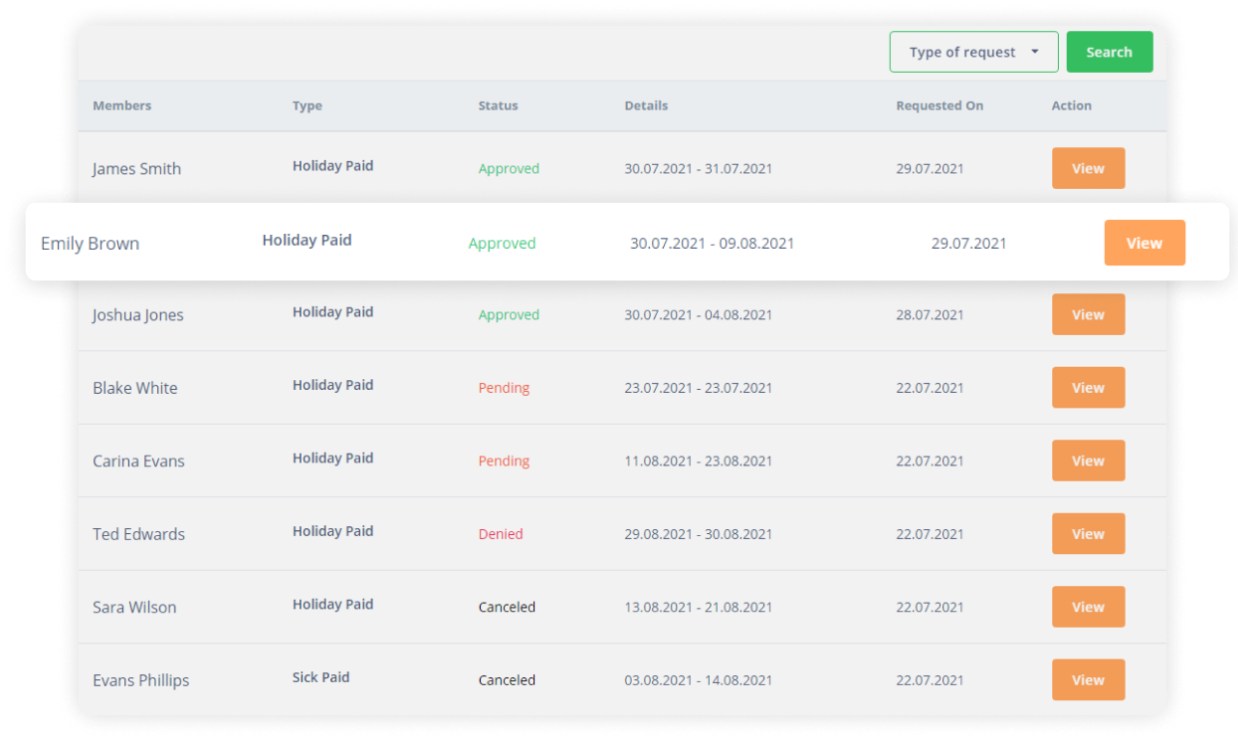Click dates 11.08.2021 - 23.08.2021
Screen dimensions: 1238x741
[698, 460]
